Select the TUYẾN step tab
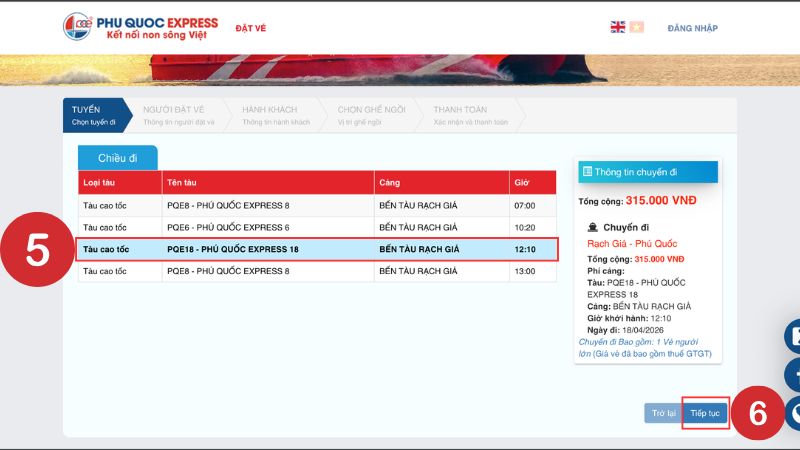This screenshot has height=450, width=800. [x=97, y=115]
